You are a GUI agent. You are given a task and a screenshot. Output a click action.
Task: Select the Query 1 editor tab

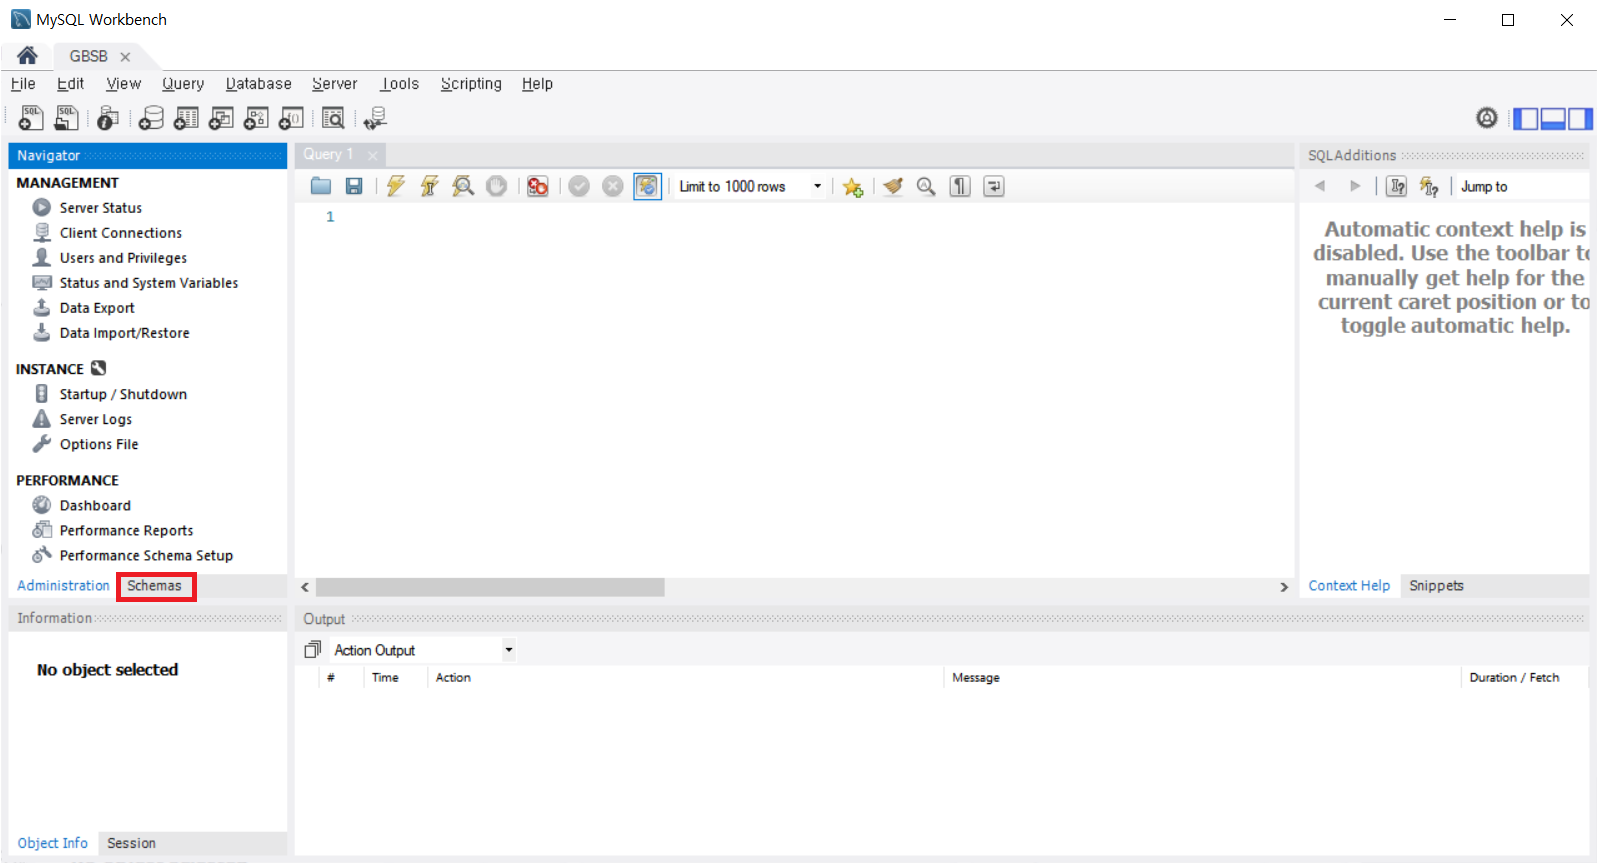click(x=329, y=154)
